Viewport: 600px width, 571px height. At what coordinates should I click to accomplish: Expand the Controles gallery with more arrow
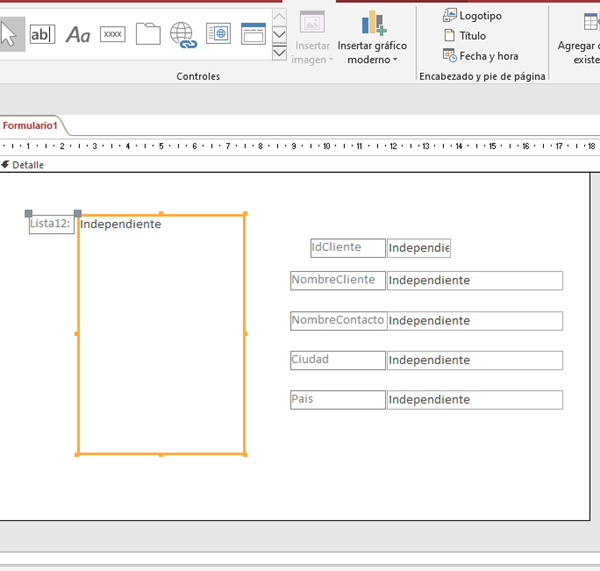click(280, 52)
